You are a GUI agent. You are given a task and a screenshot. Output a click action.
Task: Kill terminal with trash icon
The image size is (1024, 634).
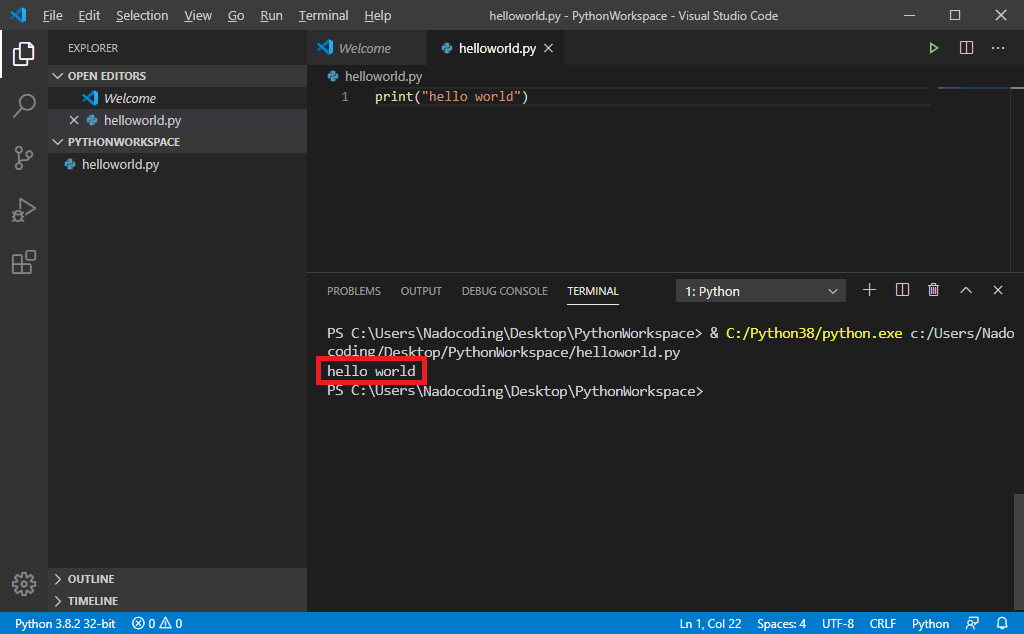(933, 290)
